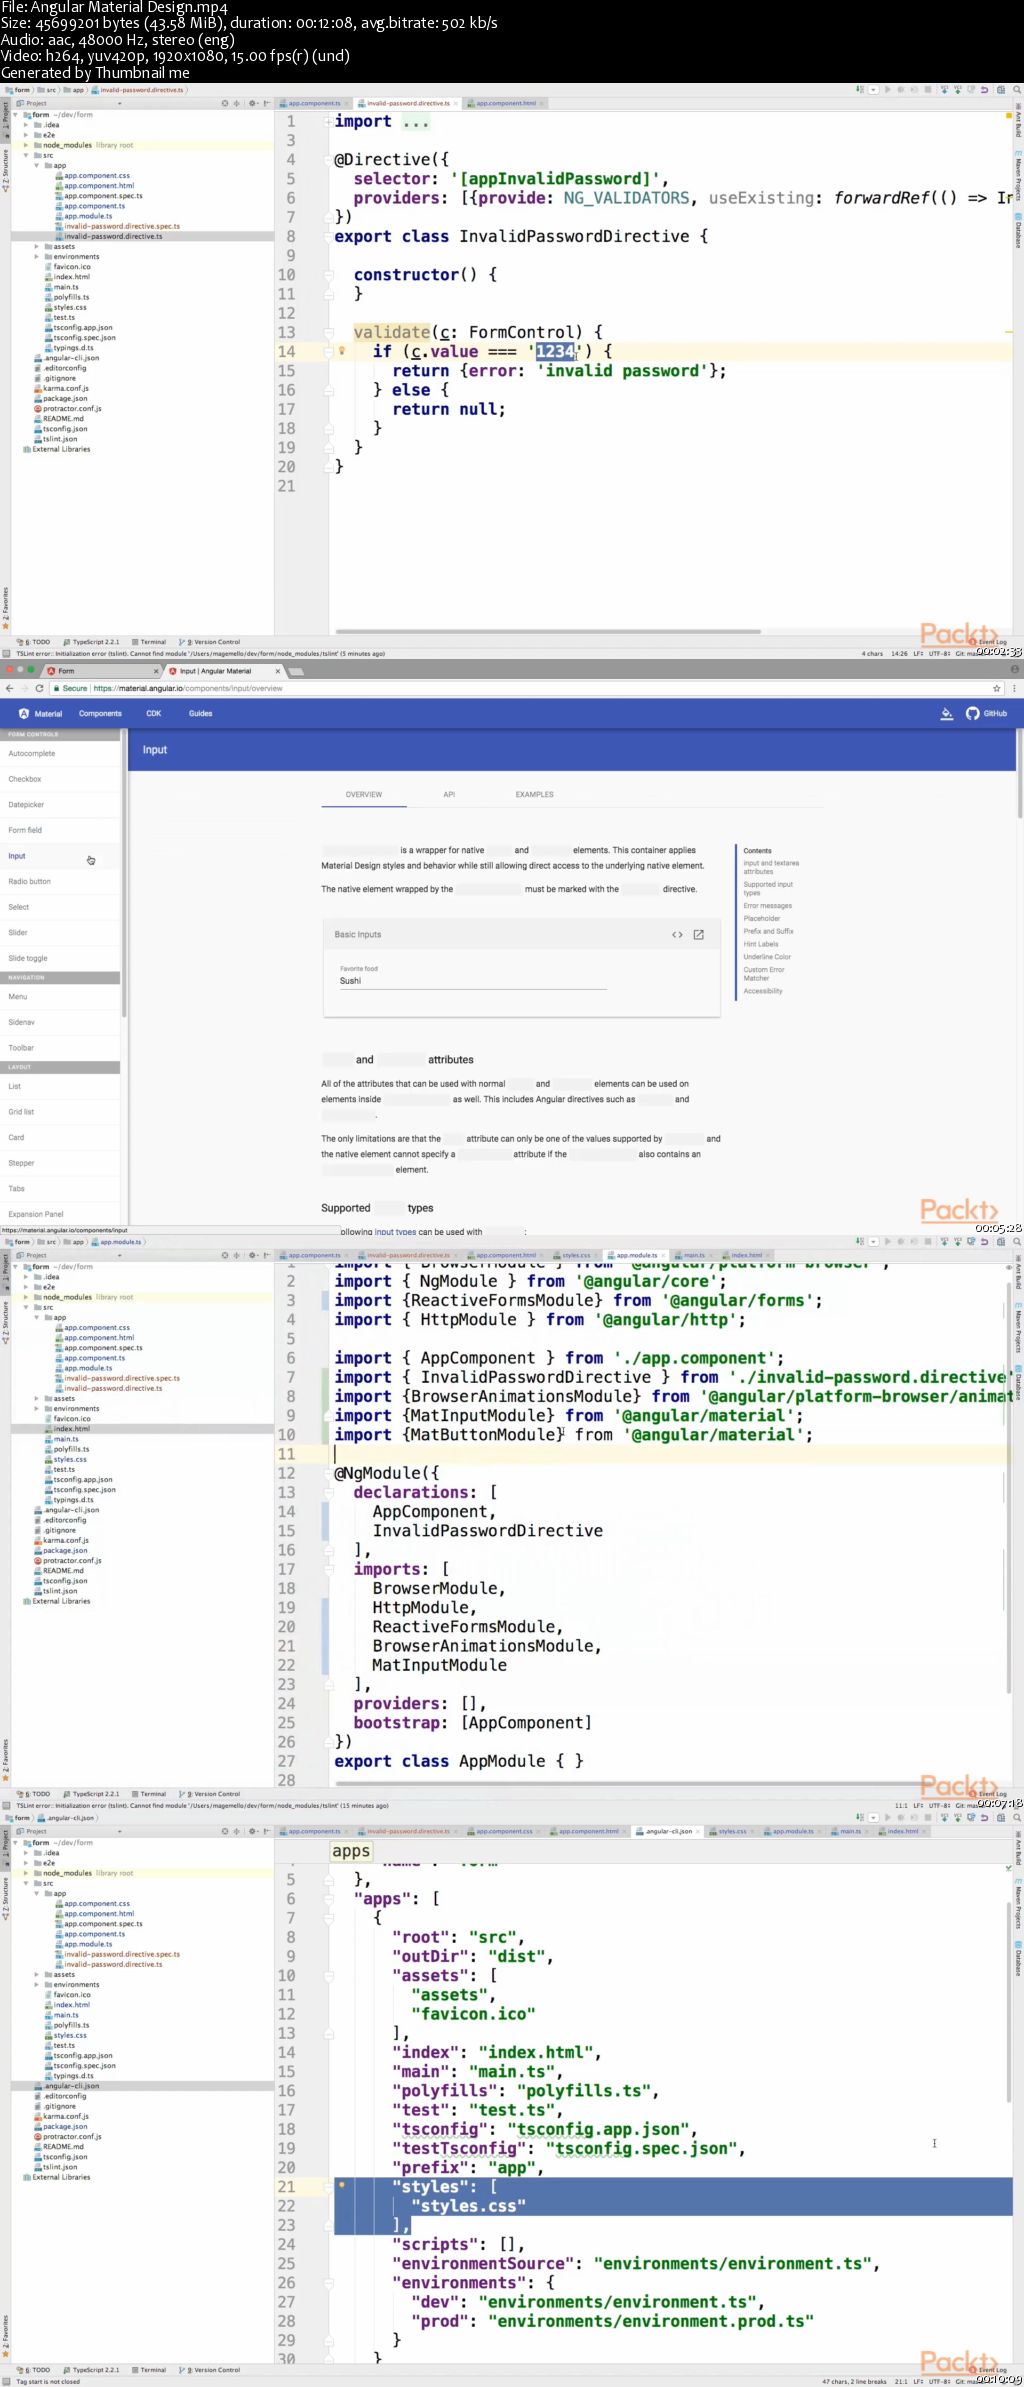The width and height of the screenshot is (1024, 2387).
Task: Jump to 'Prefix and Suffix' in Contents
Action: point(768,931)
